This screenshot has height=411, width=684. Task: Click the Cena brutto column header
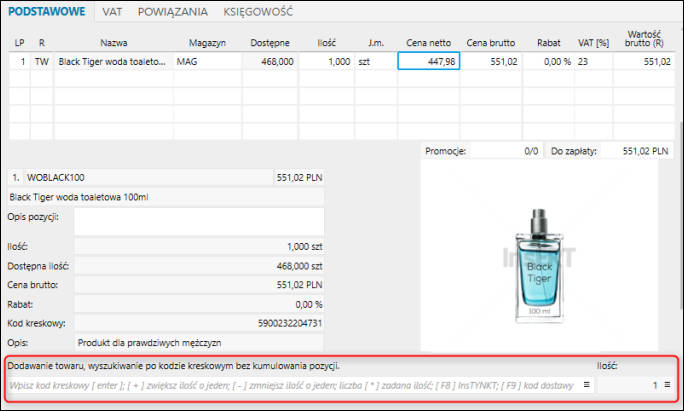coord(491,43)
